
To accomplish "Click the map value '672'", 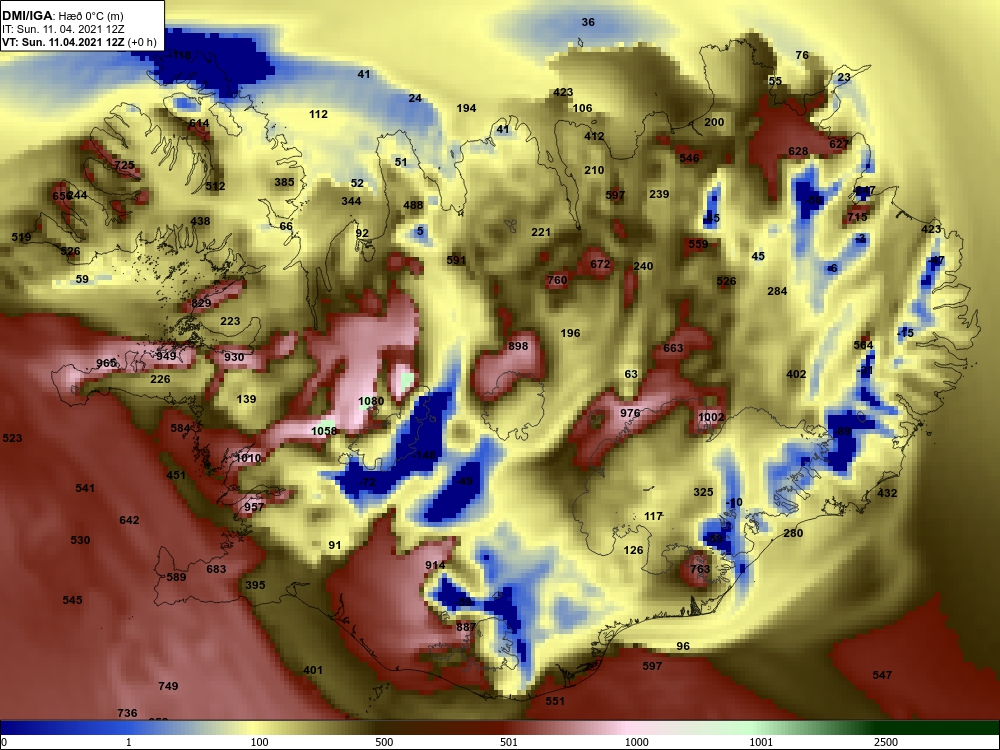I will click(x=600, y=263).
